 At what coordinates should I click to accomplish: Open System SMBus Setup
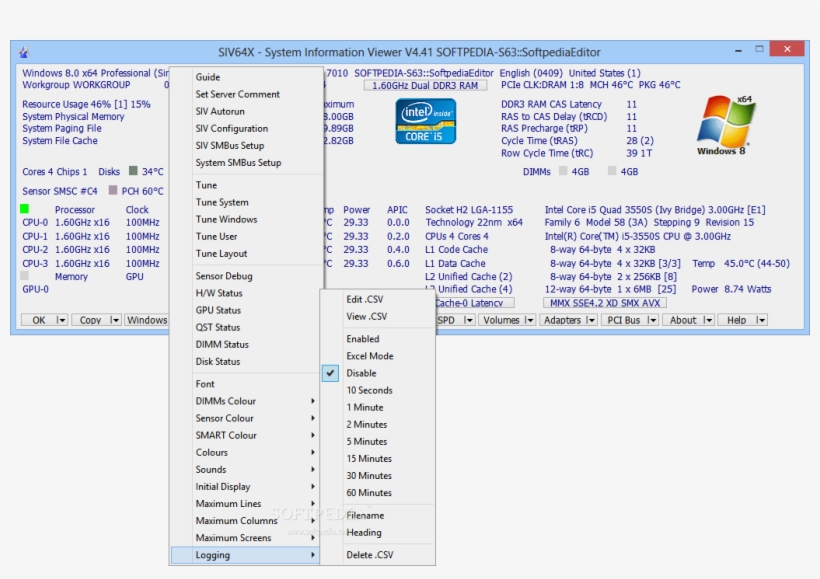pyautogui.click(x=245, y=163)
